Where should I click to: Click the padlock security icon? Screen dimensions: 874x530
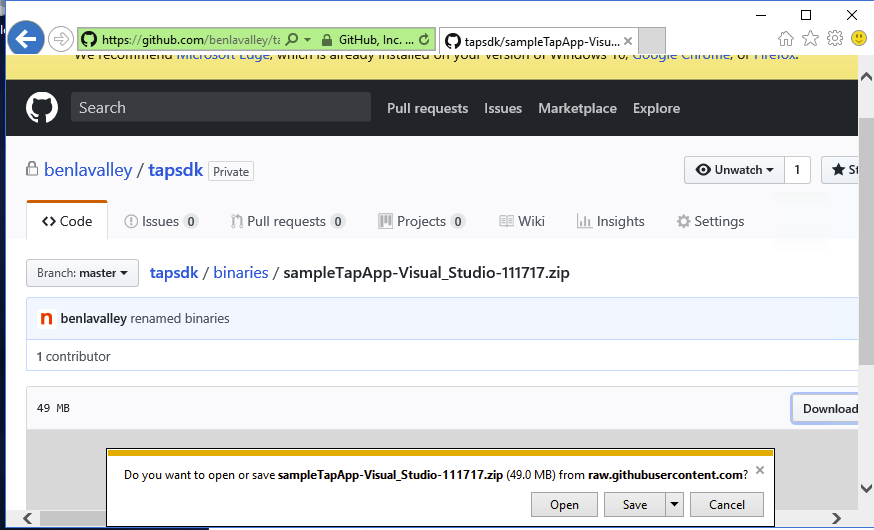pyautogui.click(x=327, y=40)
